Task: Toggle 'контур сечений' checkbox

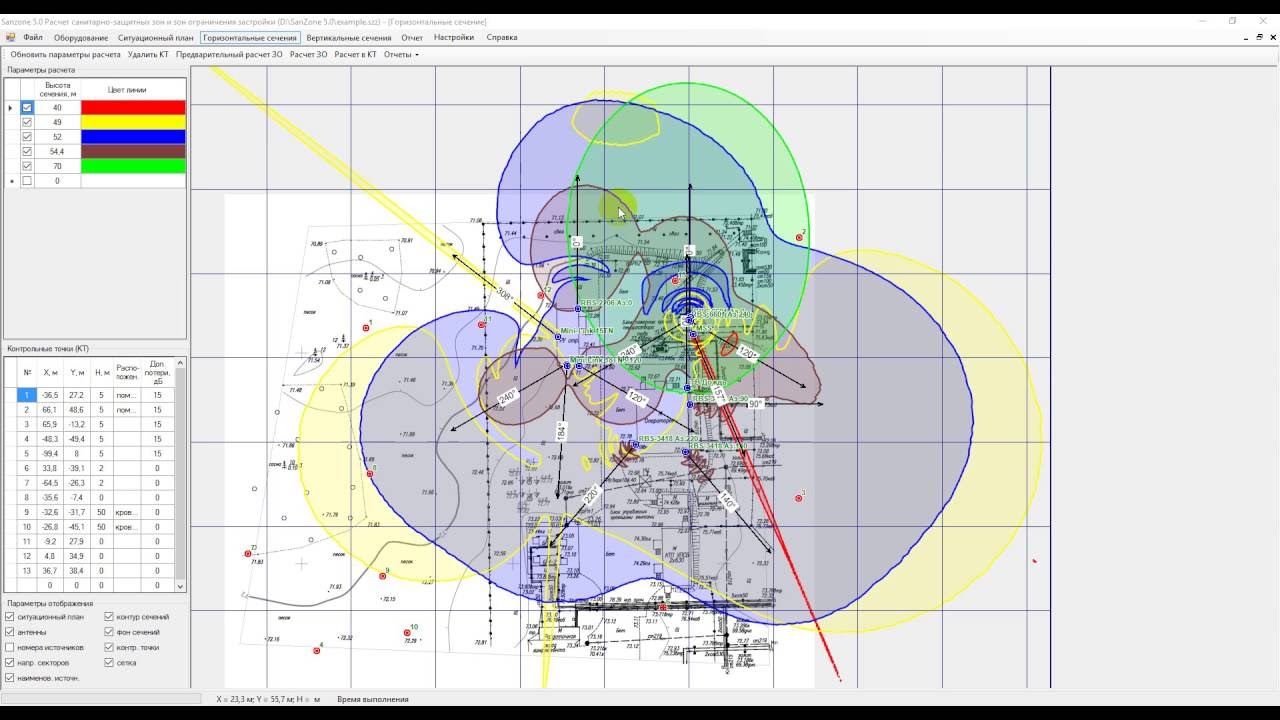Action: (x=109, y=617)
